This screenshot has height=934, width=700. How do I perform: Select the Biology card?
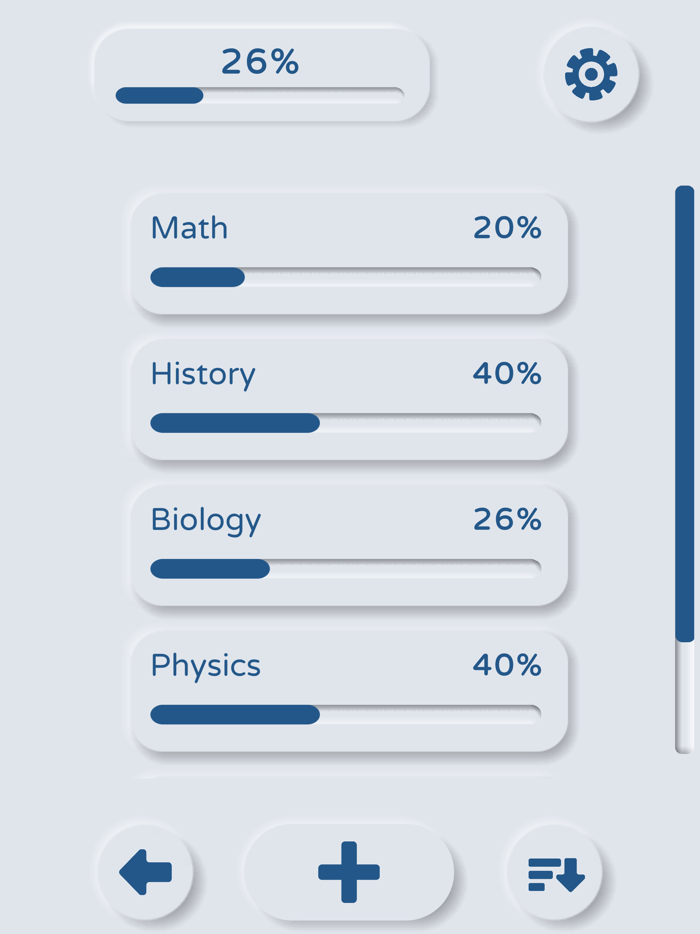coord(349,545)
